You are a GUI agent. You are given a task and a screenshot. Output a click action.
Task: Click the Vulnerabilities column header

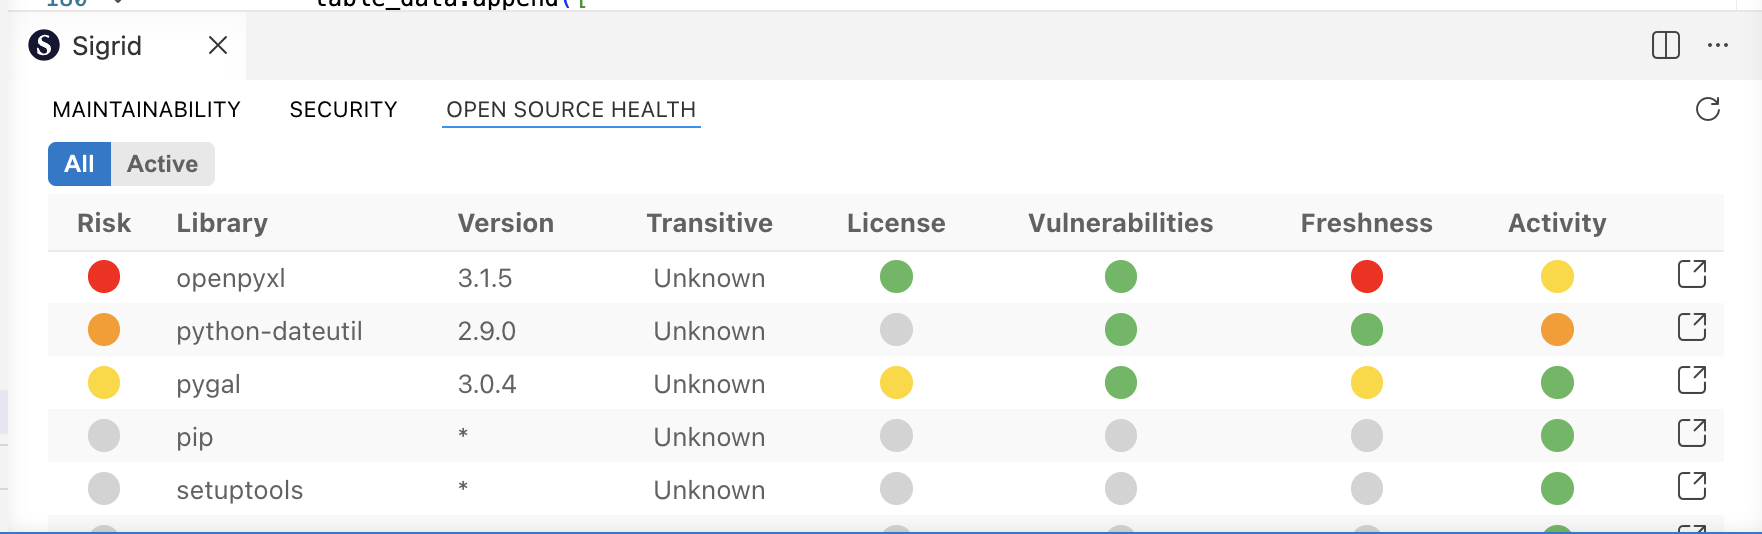pos(1120,223)
